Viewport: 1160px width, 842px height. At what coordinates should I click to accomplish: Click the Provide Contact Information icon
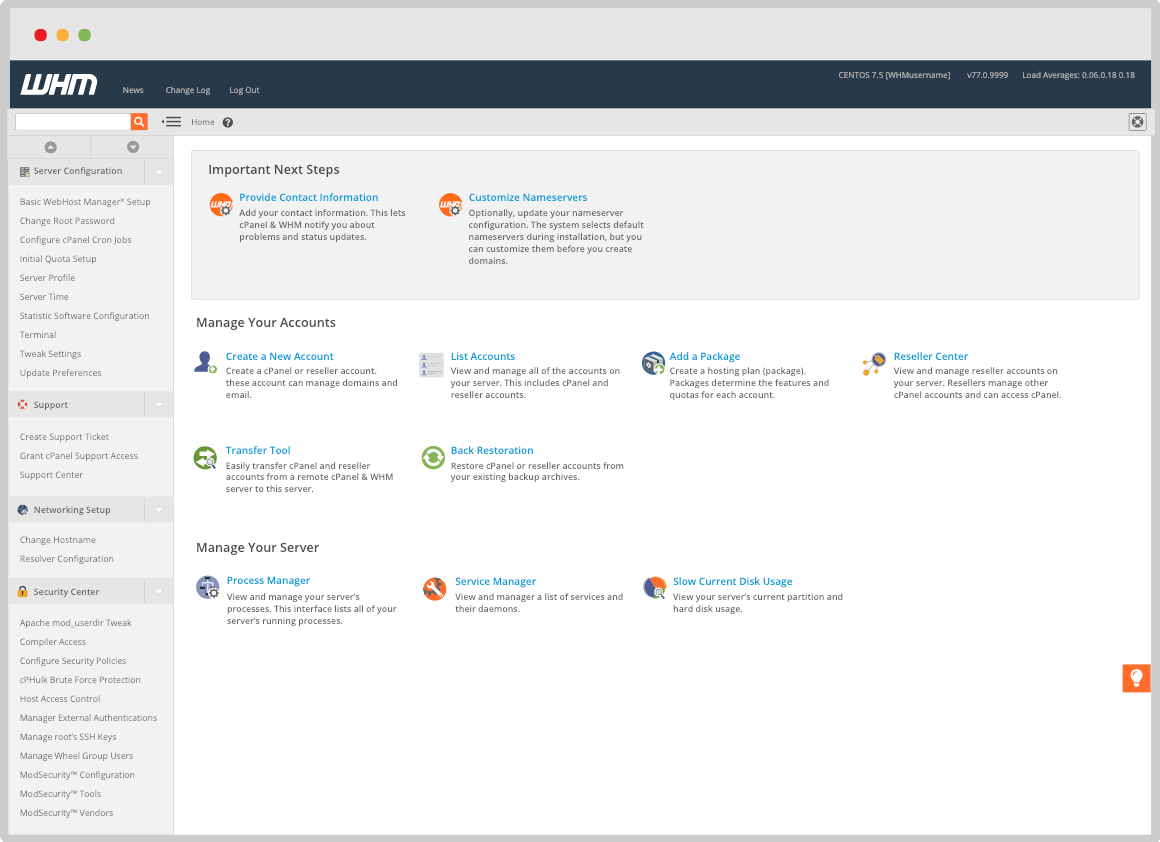(x=221, y=205)
